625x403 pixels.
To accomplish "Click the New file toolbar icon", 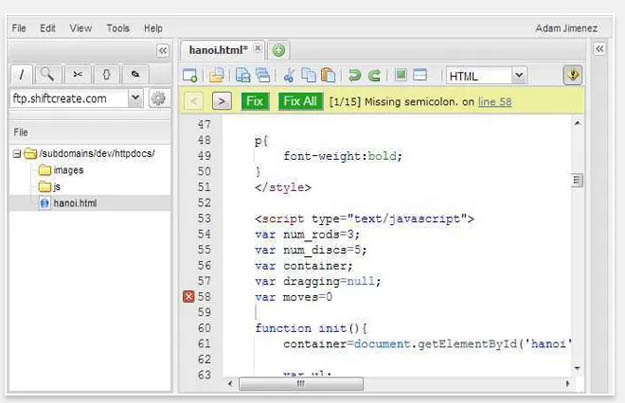I will pos(190,75).
